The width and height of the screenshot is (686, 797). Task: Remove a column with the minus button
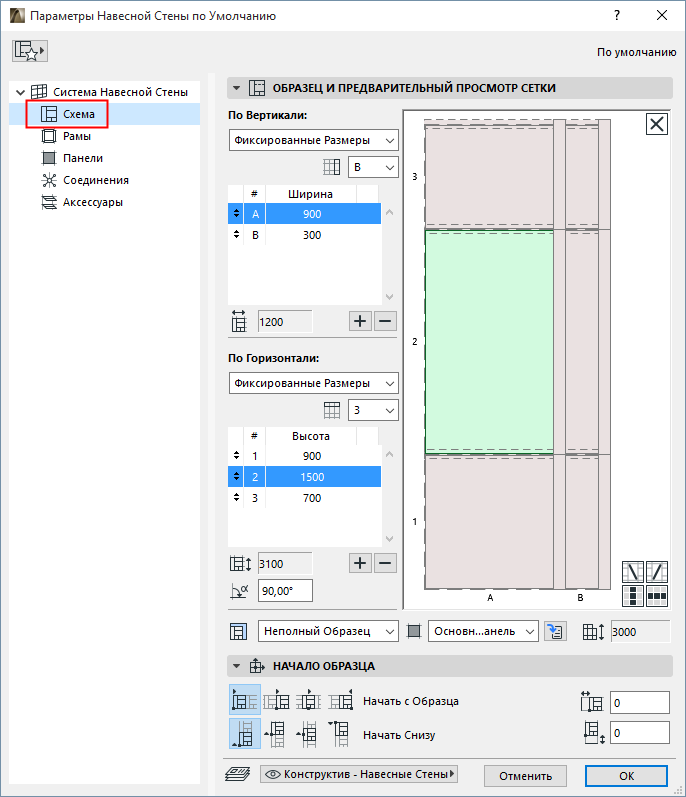pos(385,321)
